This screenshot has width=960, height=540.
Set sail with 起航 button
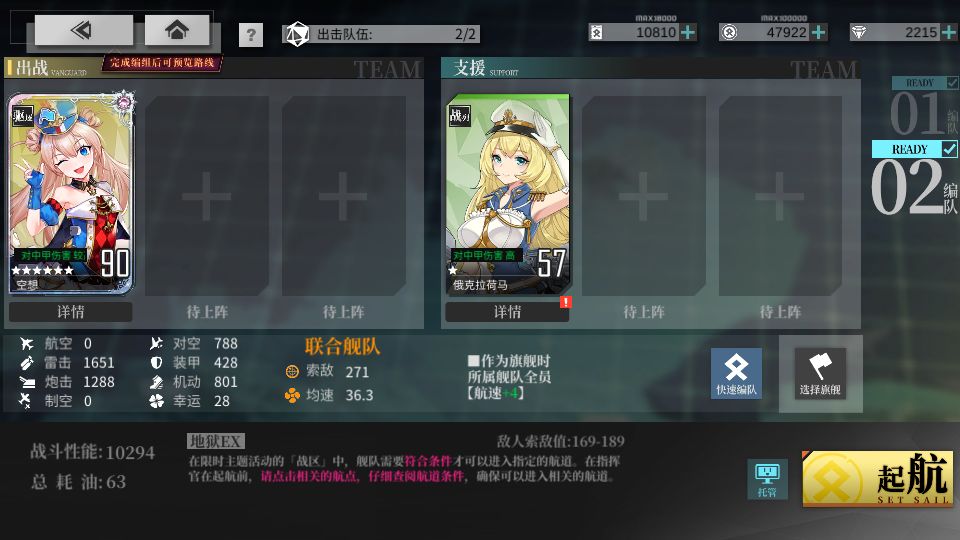coord(878,479)
